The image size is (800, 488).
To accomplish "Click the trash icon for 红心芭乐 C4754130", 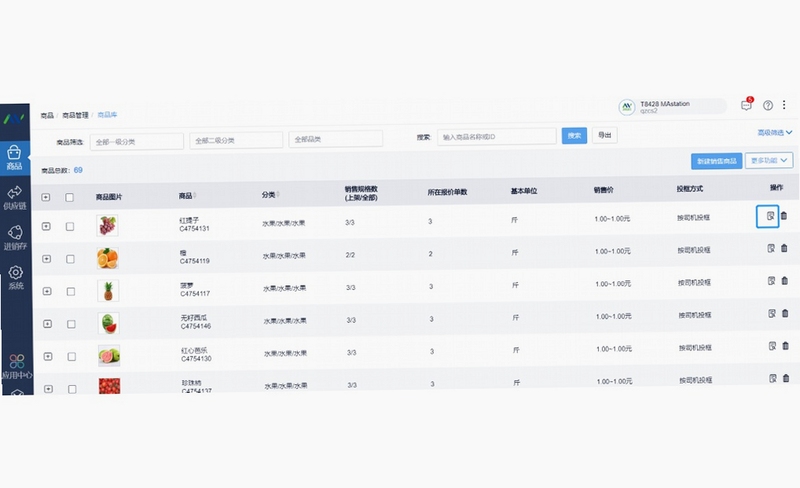I will coord(786,346).
